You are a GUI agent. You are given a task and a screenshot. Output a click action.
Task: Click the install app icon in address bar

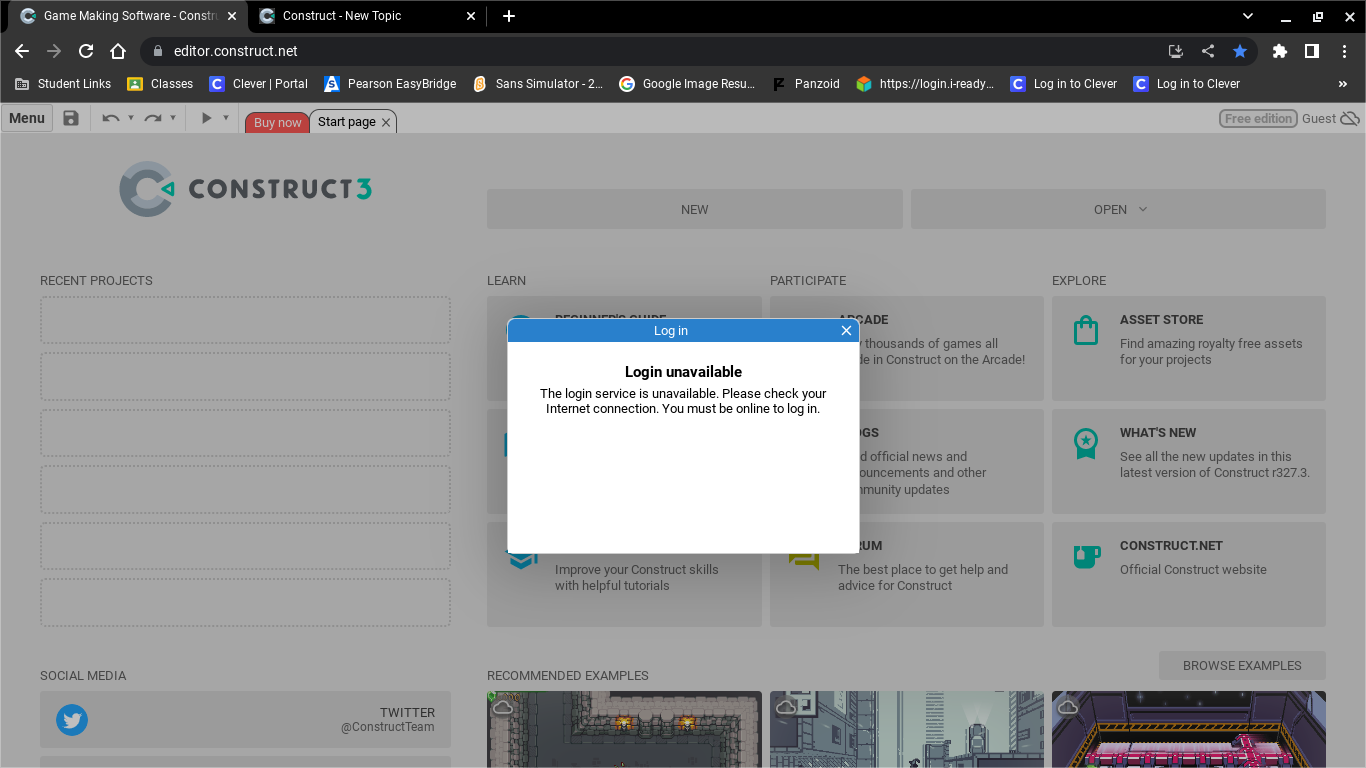click(x=1176, y=51)
